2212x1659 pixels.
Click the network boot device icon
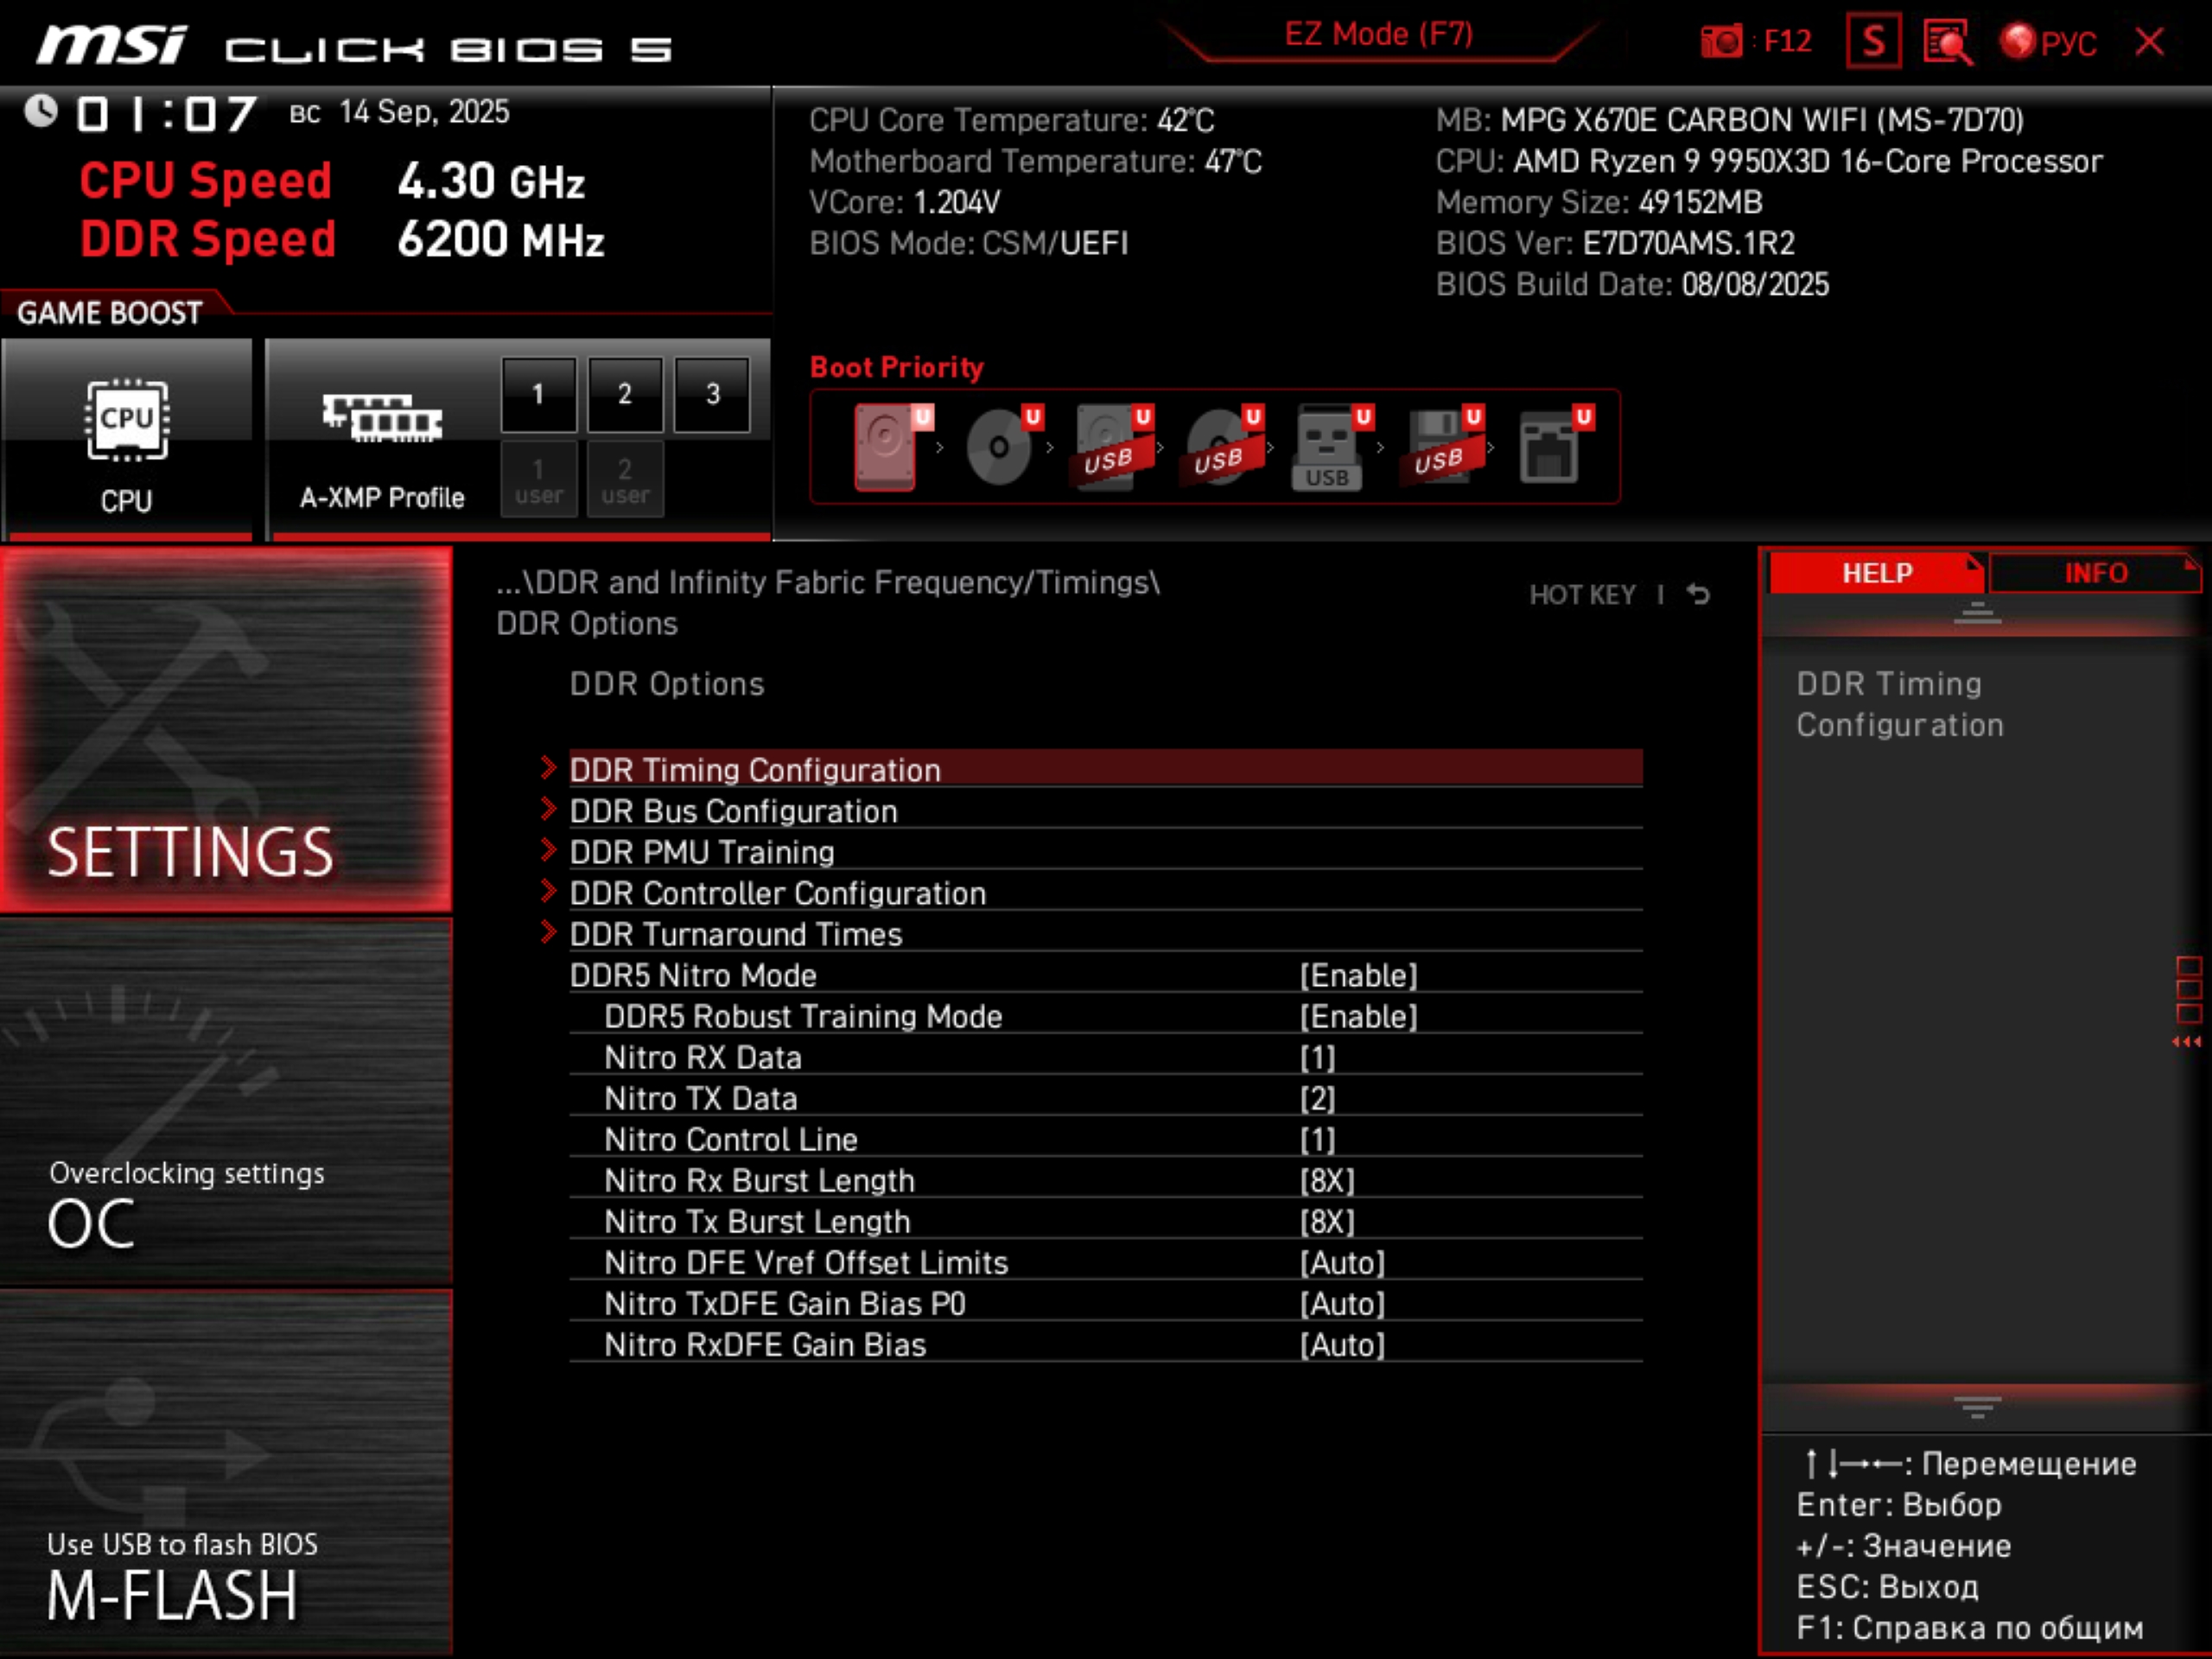tap(1549, 447)
